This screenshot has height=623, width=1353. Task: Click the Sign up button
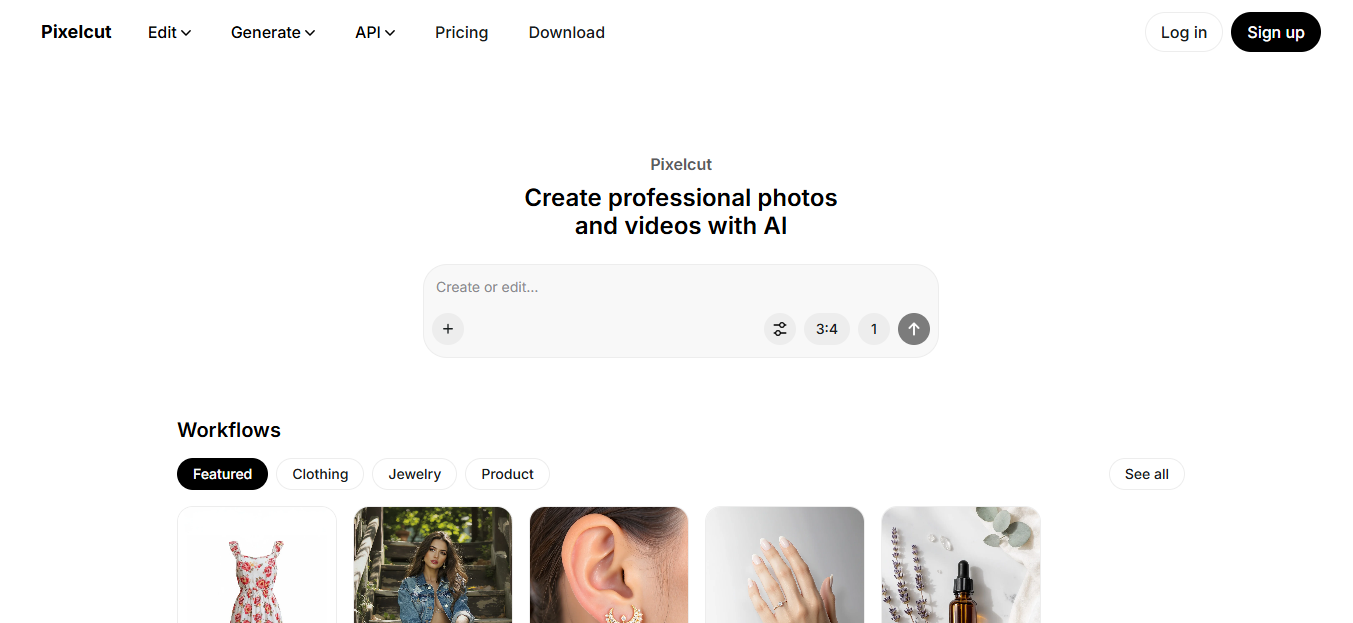click(1275, 32)
